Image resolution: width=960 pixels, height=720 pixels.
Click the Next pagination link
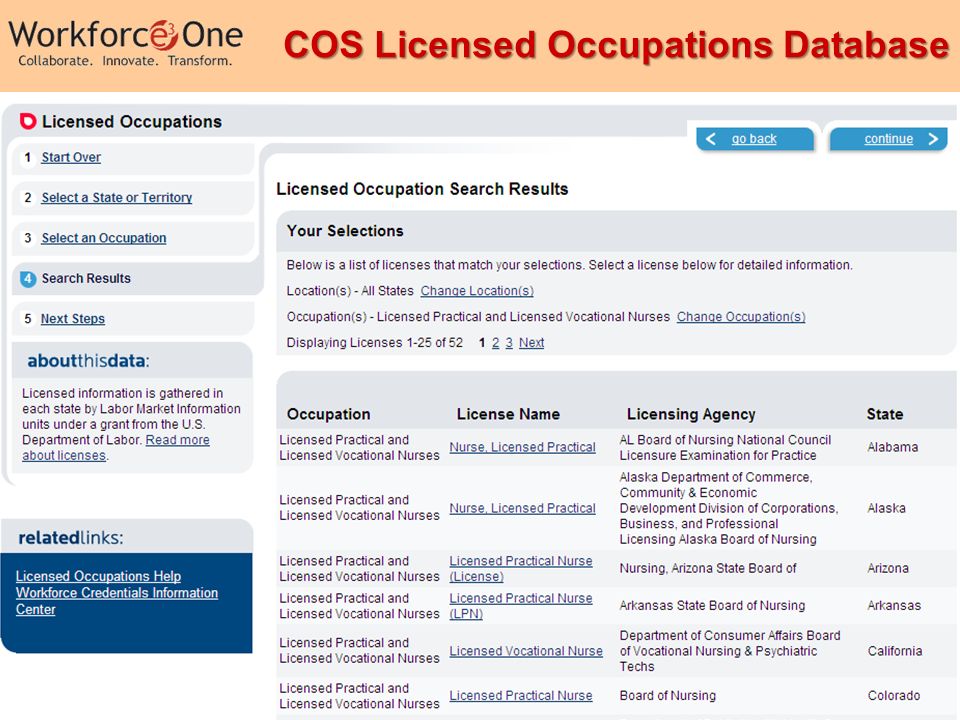531,343
